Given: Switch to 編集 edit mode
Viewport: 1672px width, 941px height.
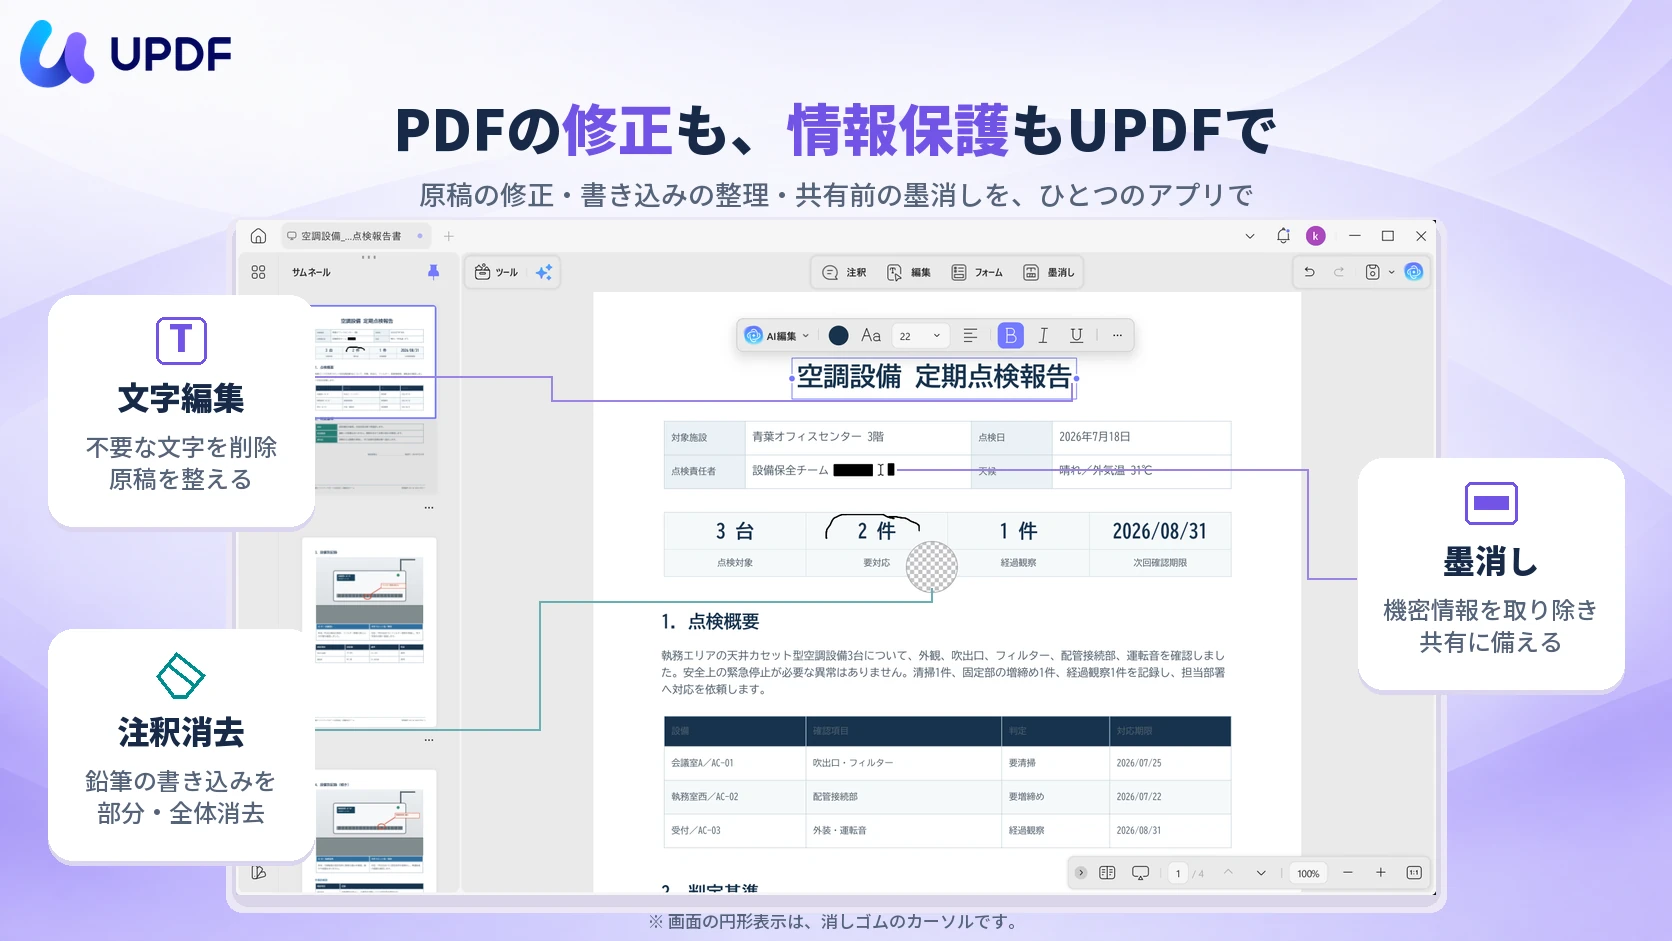Looking at the screenshot, I should (x=909, y=272).
